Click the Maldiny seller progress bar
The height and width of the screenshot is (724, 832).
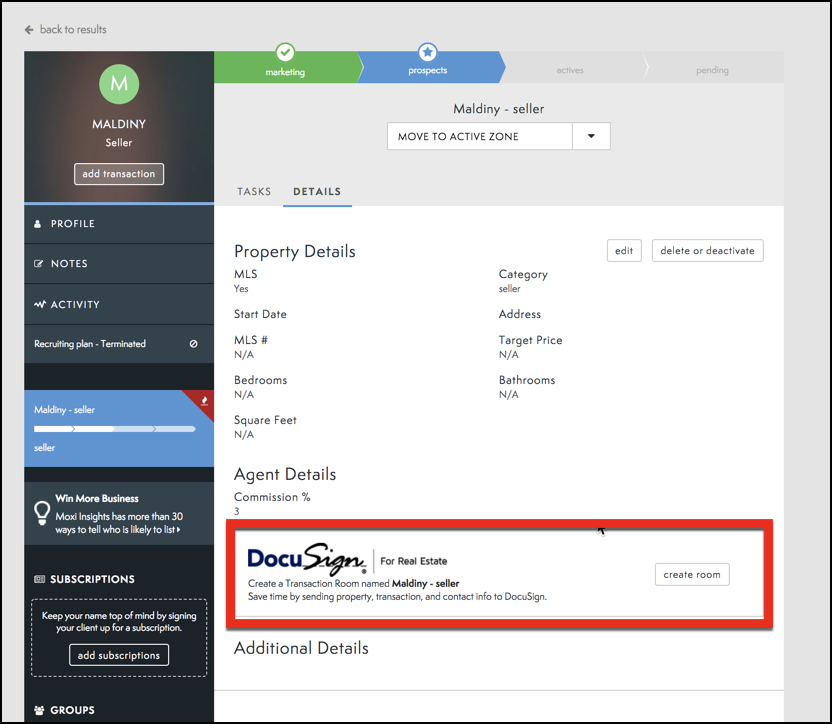click(114, 429)
